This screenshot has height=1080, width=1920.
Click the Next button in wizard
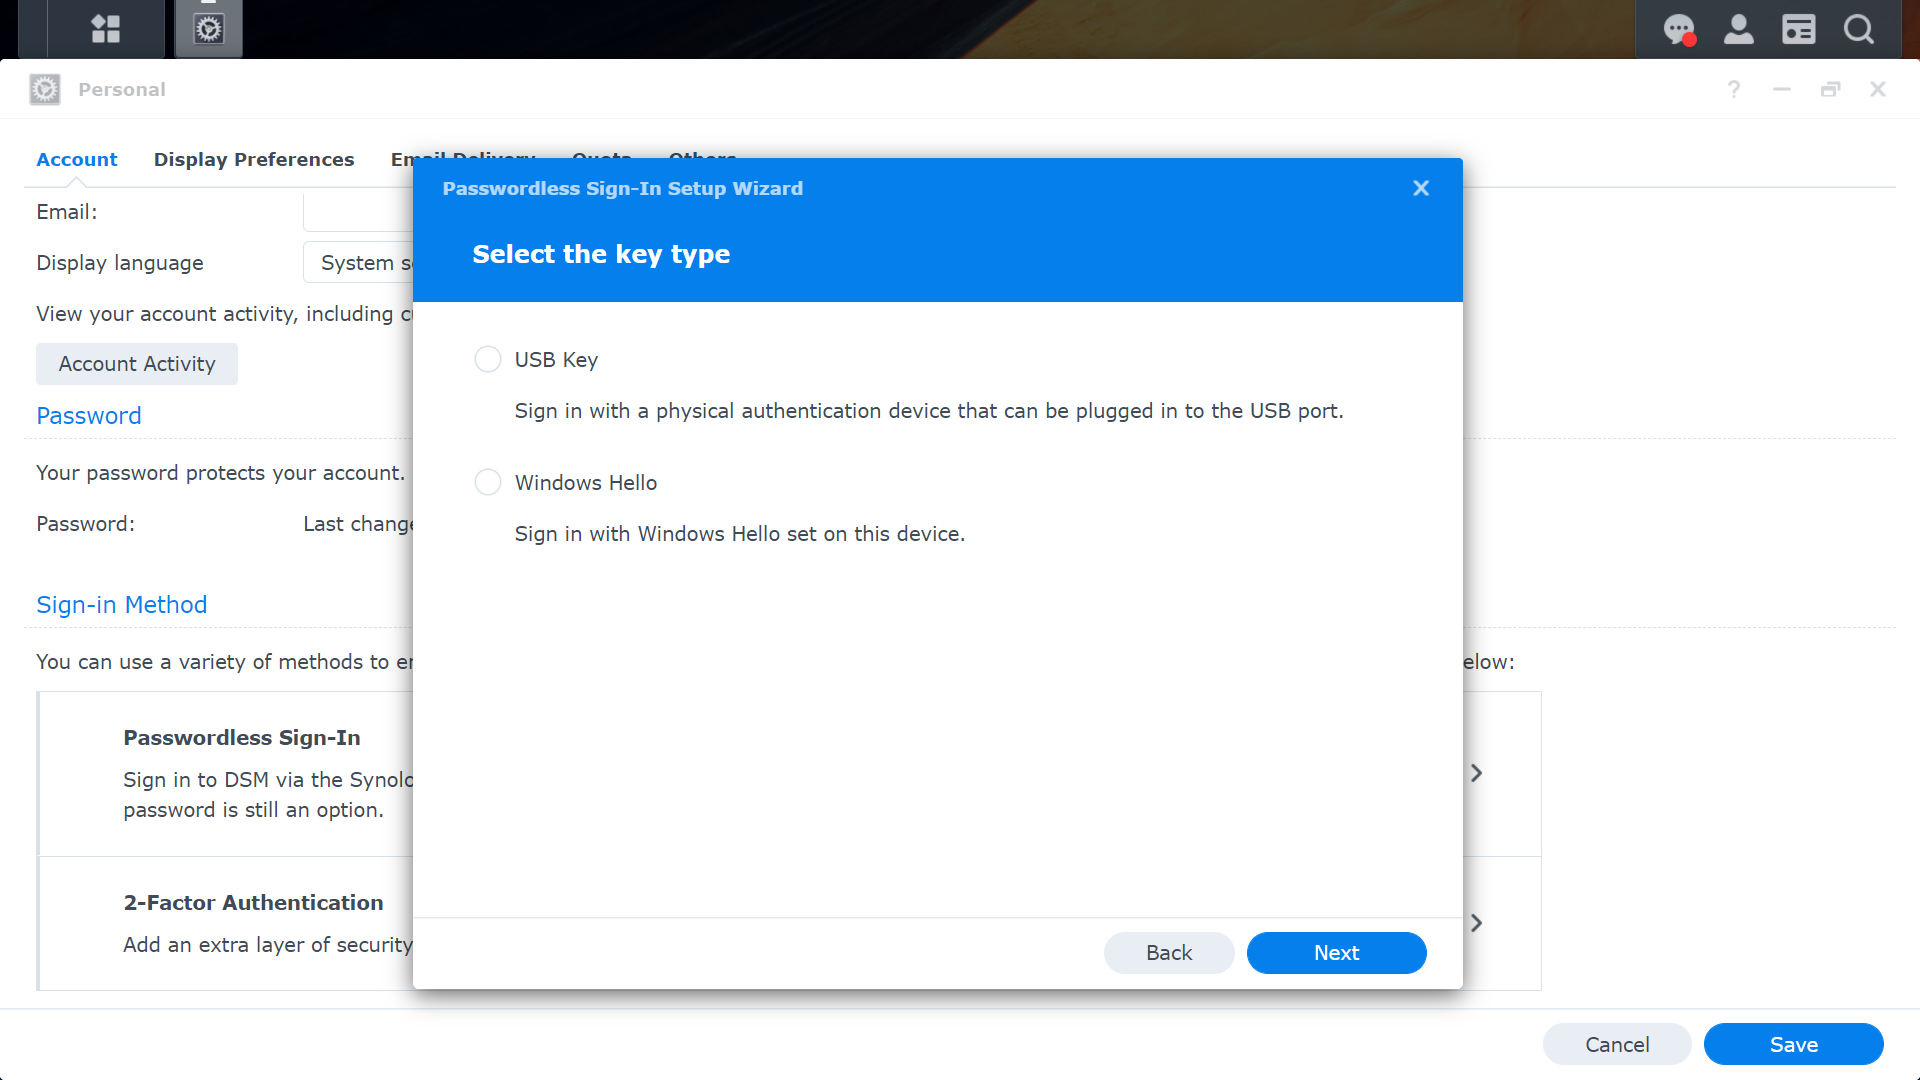coord(1336,953)
